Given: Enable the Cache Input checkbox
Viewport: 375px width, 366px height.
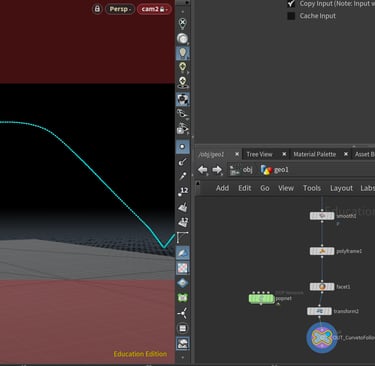Looking at the screenshot, I should 291,16.
